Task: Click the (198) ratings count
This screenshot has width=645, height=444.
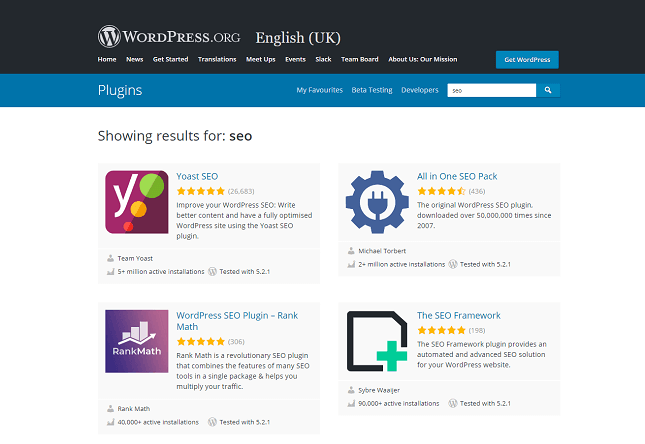Action: pos(477,330)
